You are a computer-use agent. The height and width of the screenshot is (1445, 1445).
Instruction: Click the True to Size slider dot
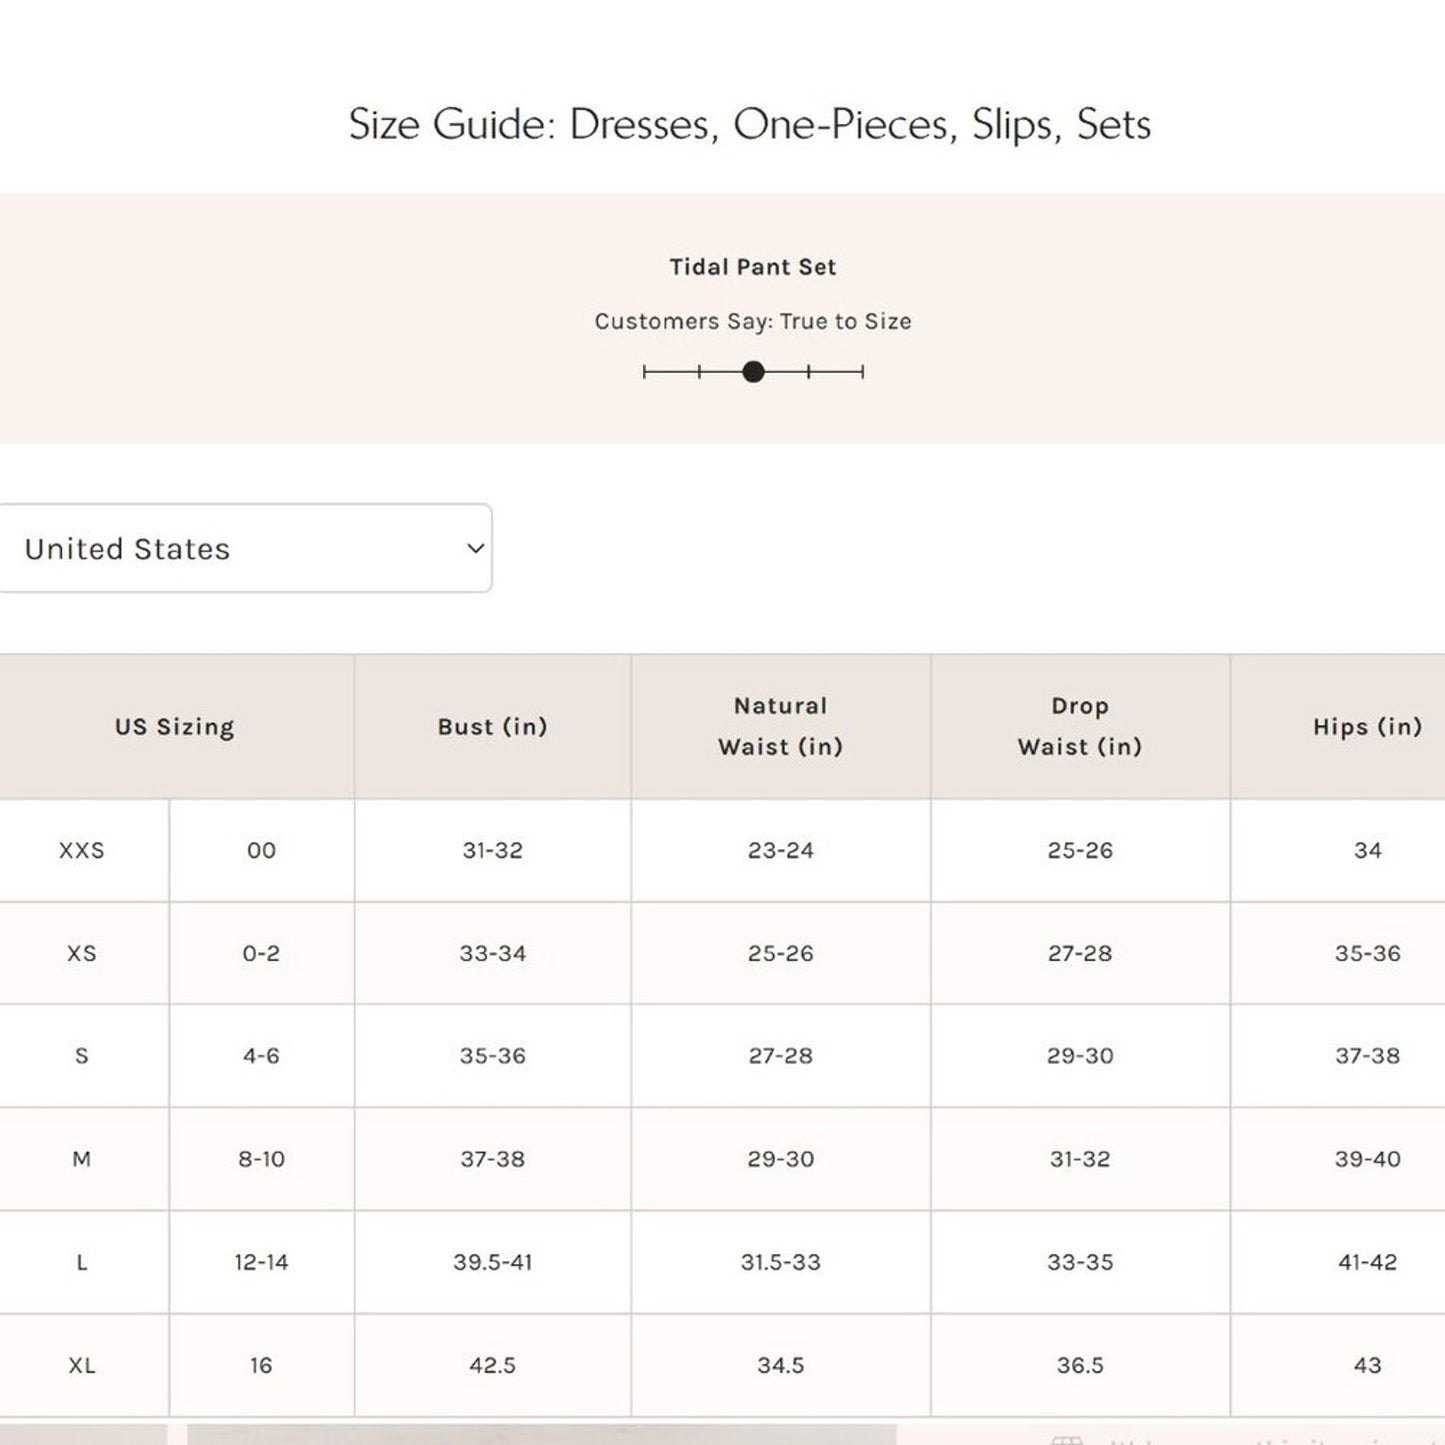click(753, 372)
